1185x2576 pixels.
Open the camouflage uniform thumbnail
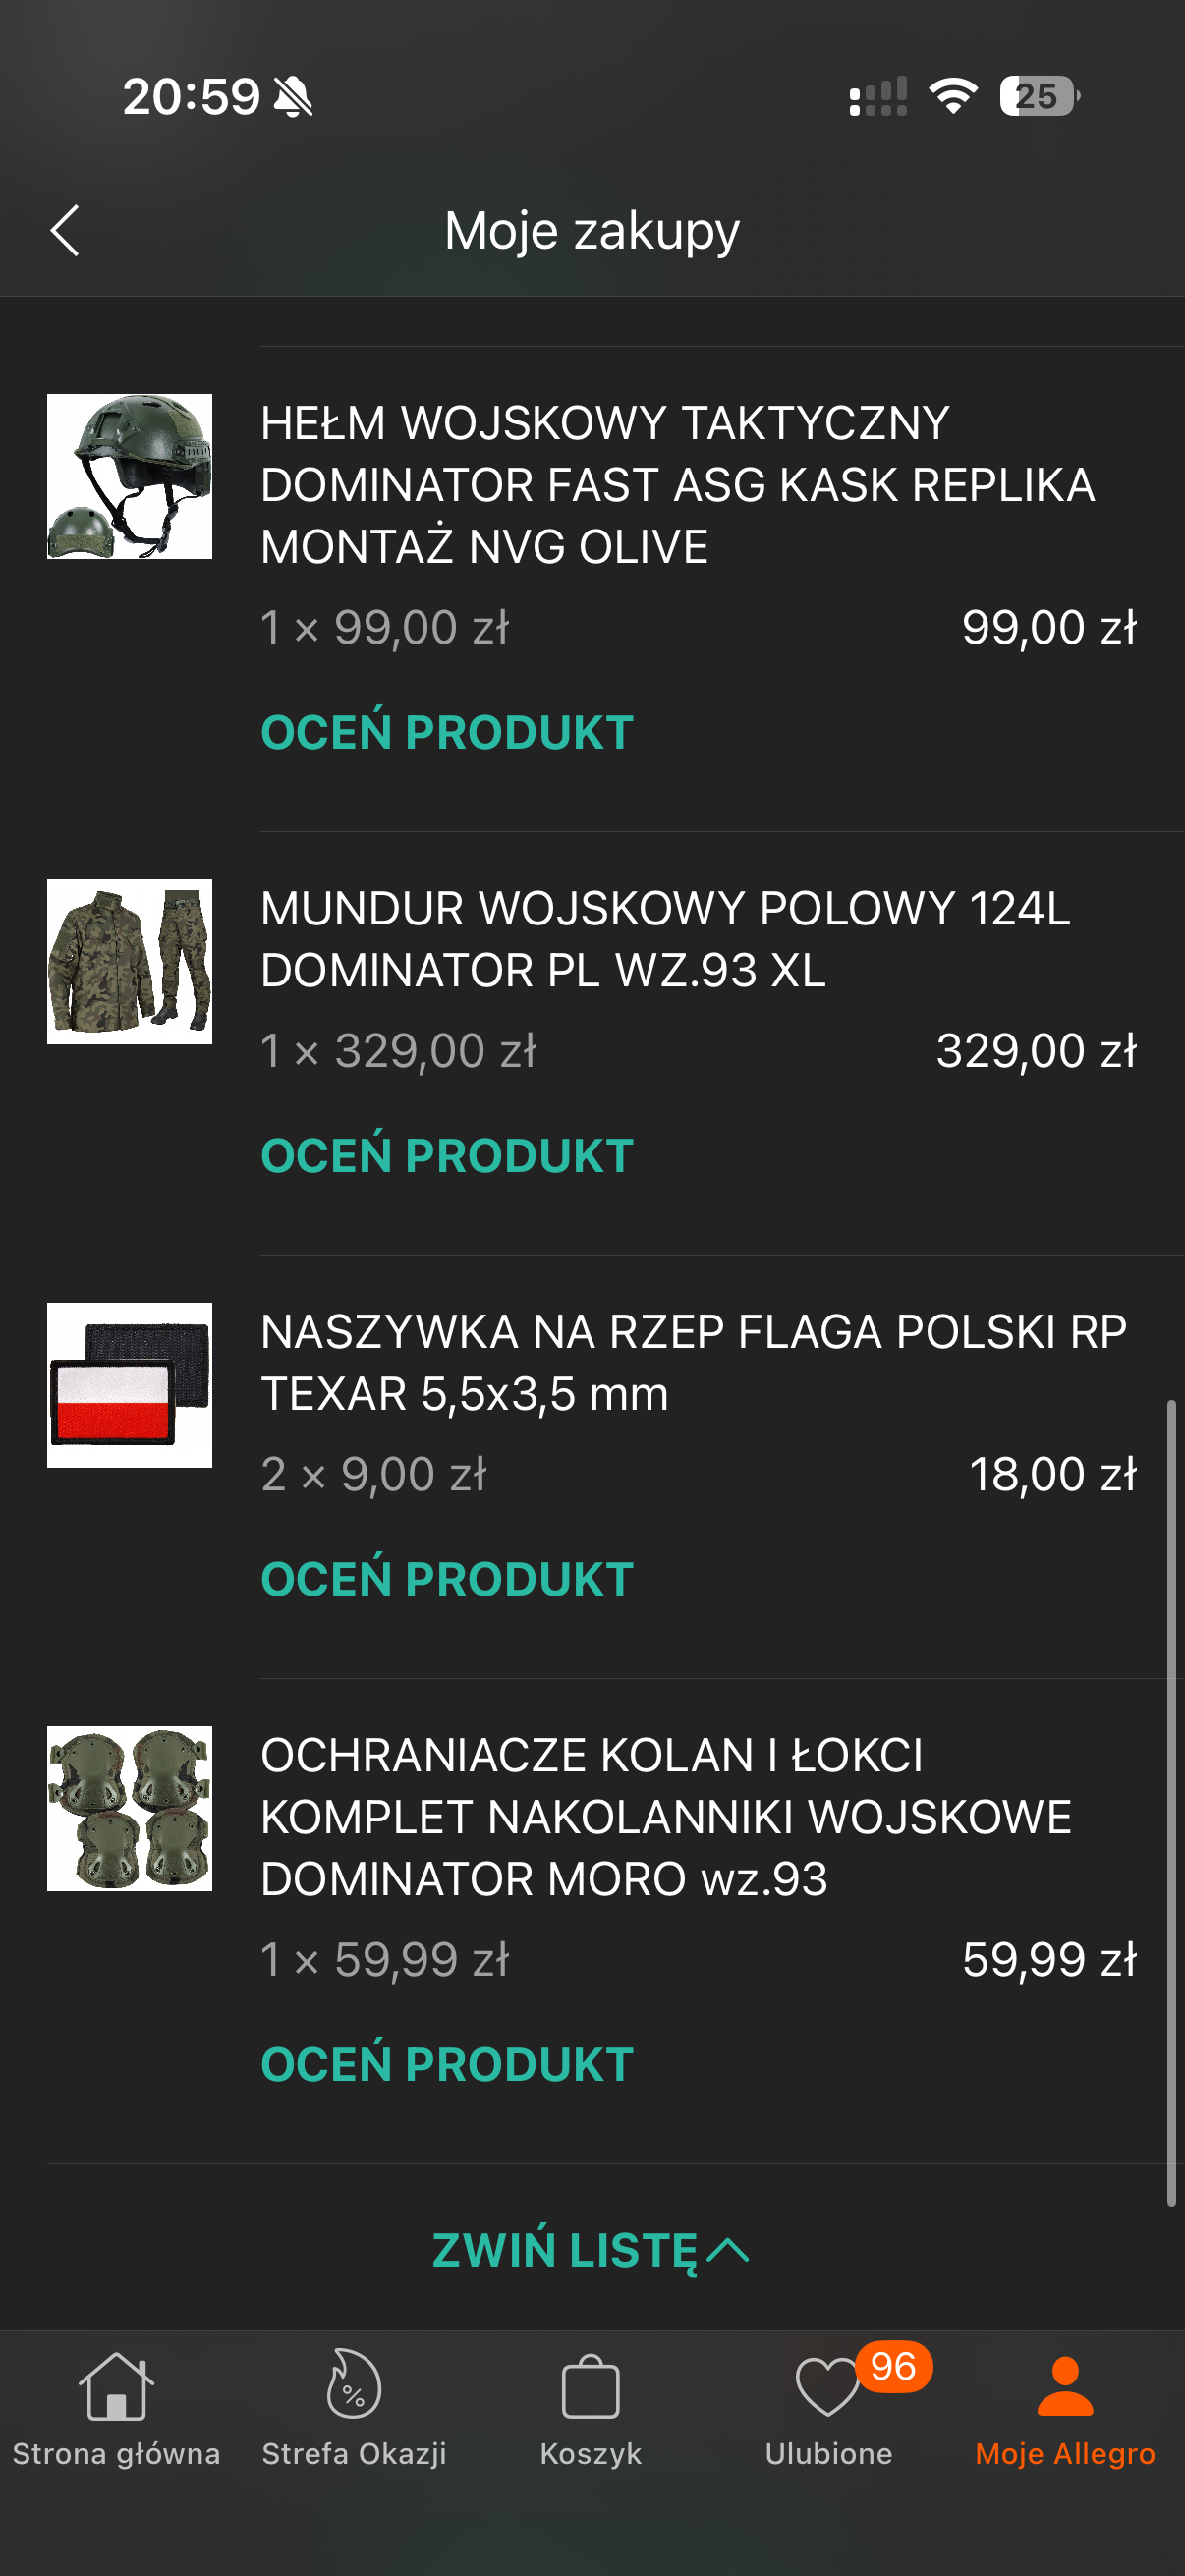click(x=130, y=961)
